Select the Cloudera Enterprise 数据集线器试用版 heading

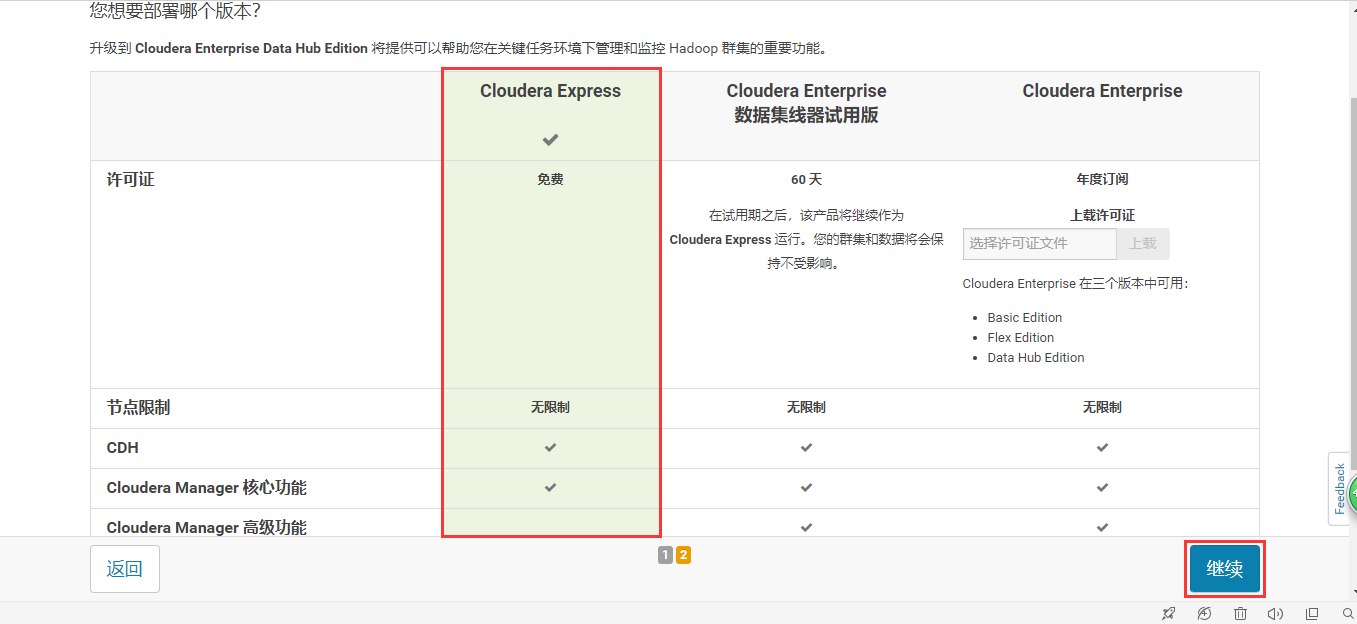pyautogui.click(x=806, y=103)
